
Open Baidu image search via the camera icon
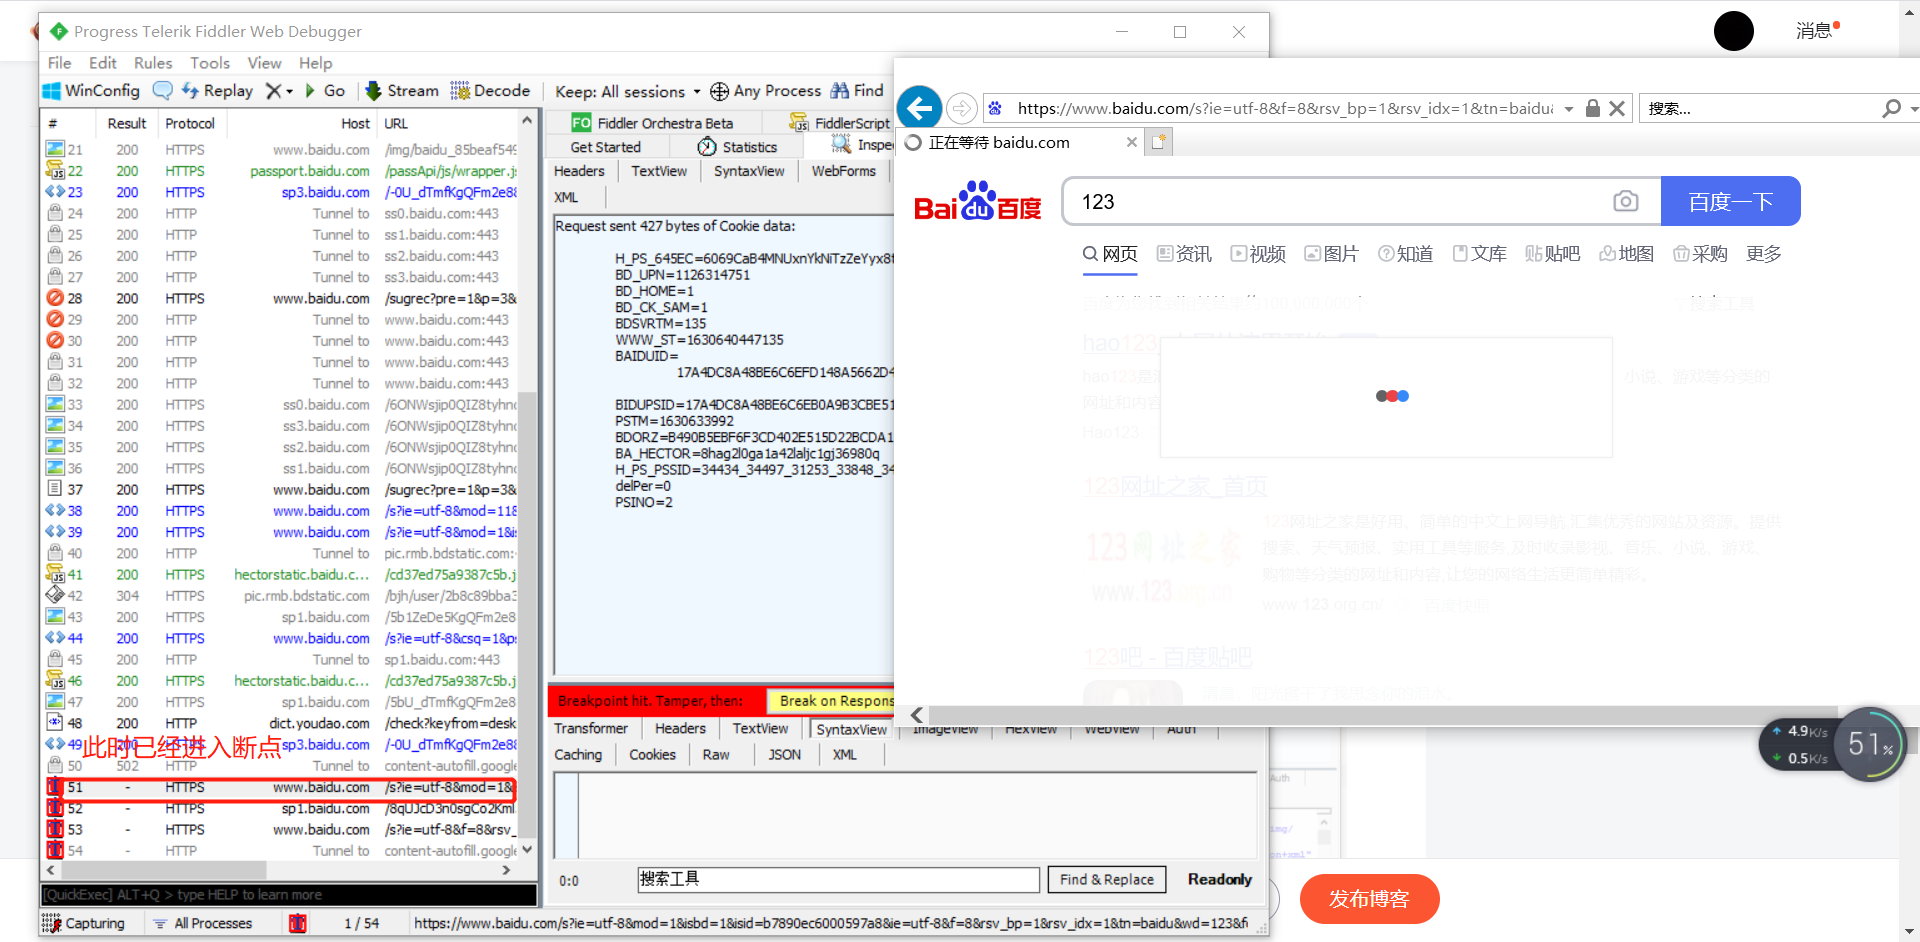pyautogui.click(x=1627, y=201)
